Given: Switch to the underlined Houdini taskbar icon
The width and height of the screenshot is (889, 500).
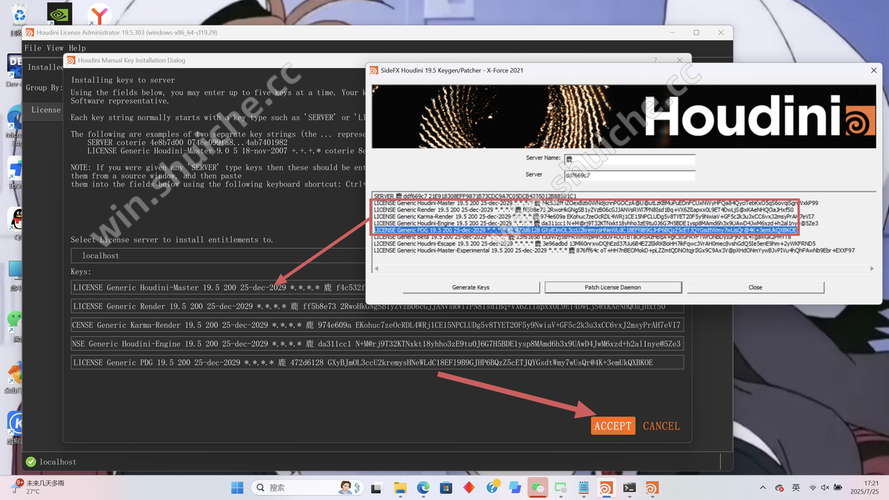Looking at the screenshot, I should [606, 488].
